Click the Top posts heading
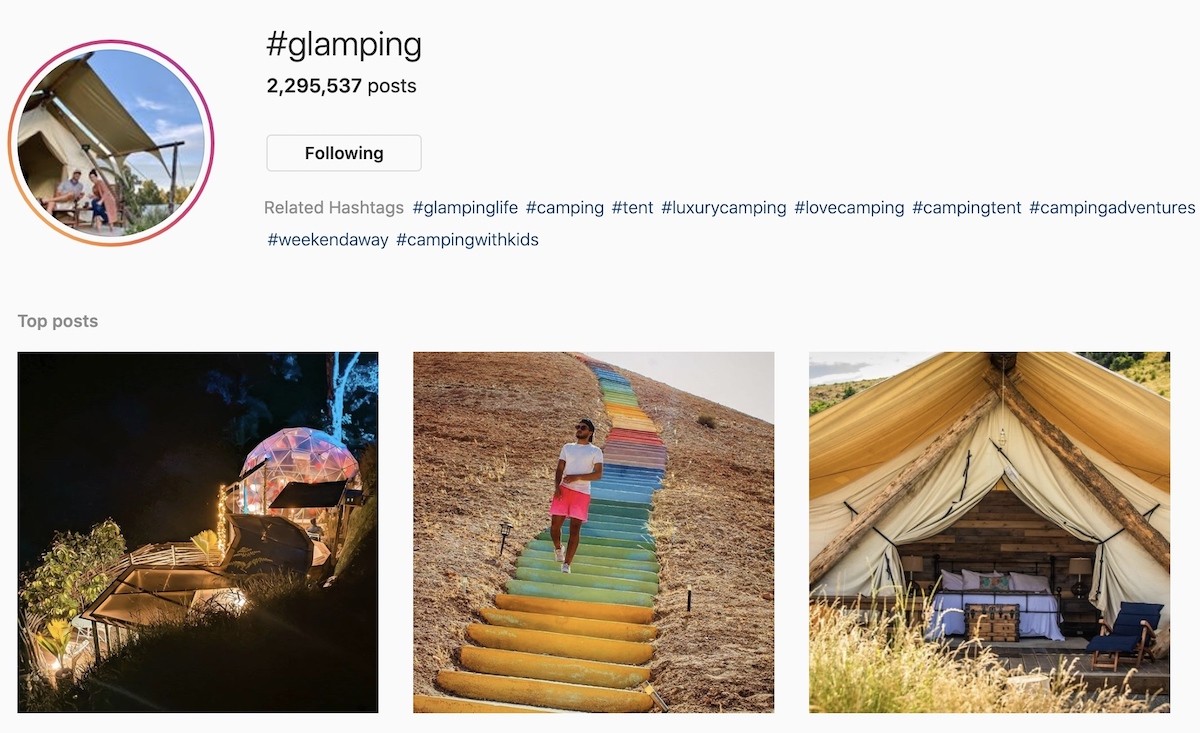Image resolution: width=1200 pixels, height=733 pixels. (58, 321)
